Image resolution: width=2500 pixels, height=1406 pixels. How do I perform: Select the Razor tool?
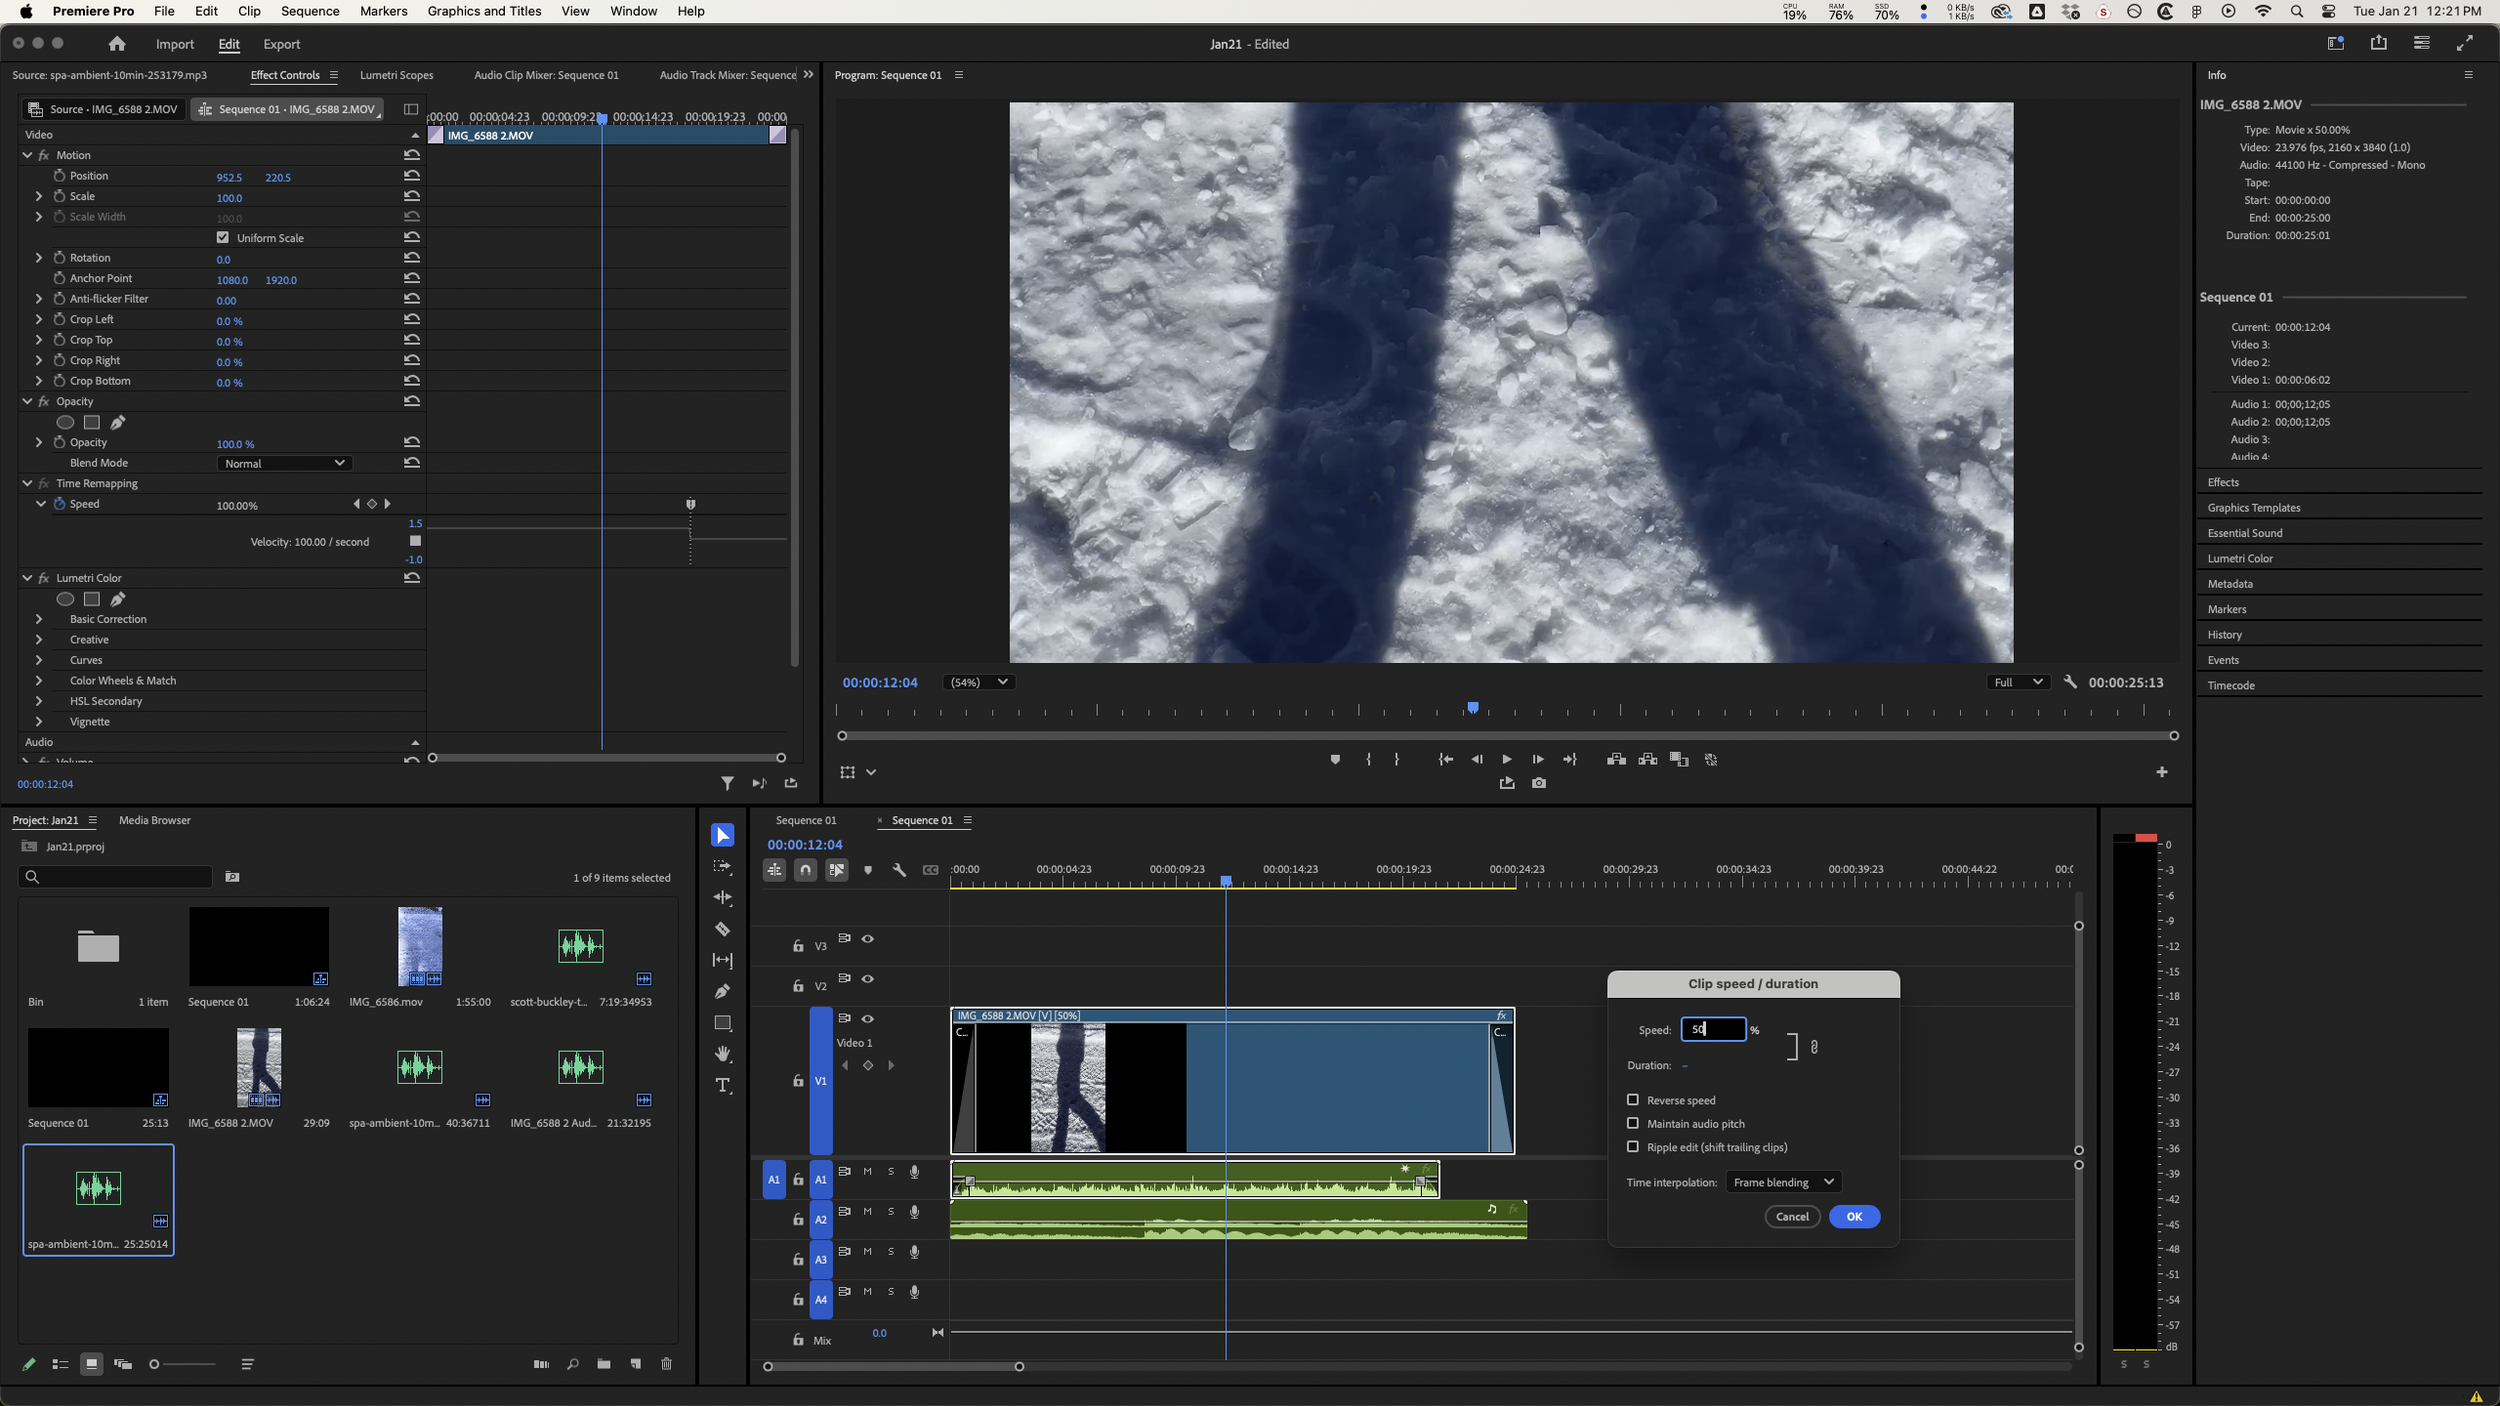pos(722,929)
